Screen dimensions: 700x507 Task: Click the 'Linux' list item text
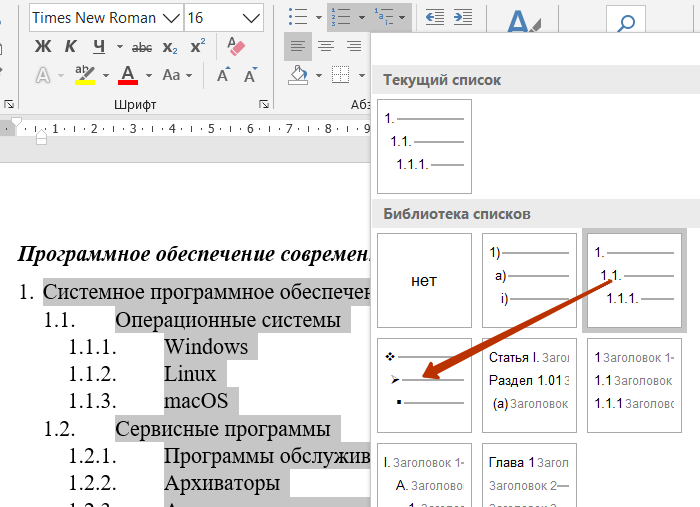190,374
